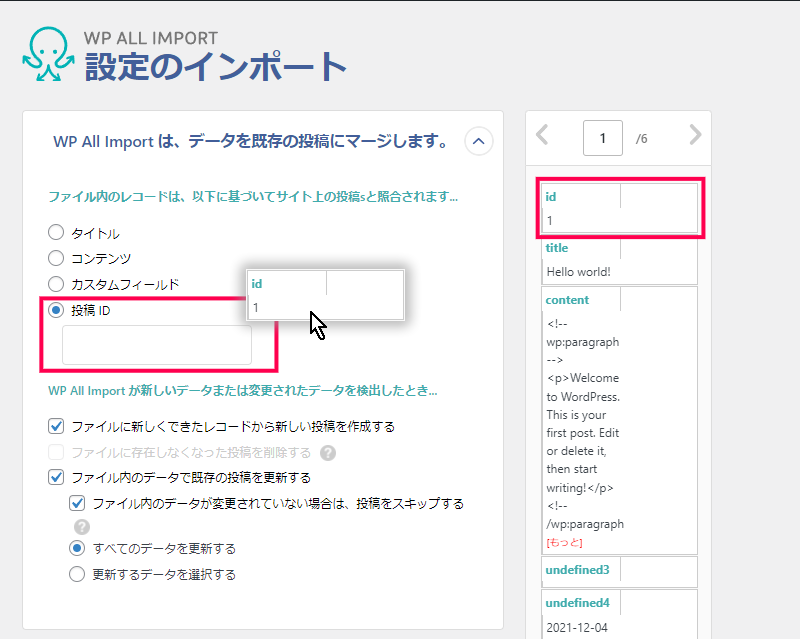
Task: Open help icon beside 投稿を削除する option
Action: pyautogui.click(x=328, y=453)
